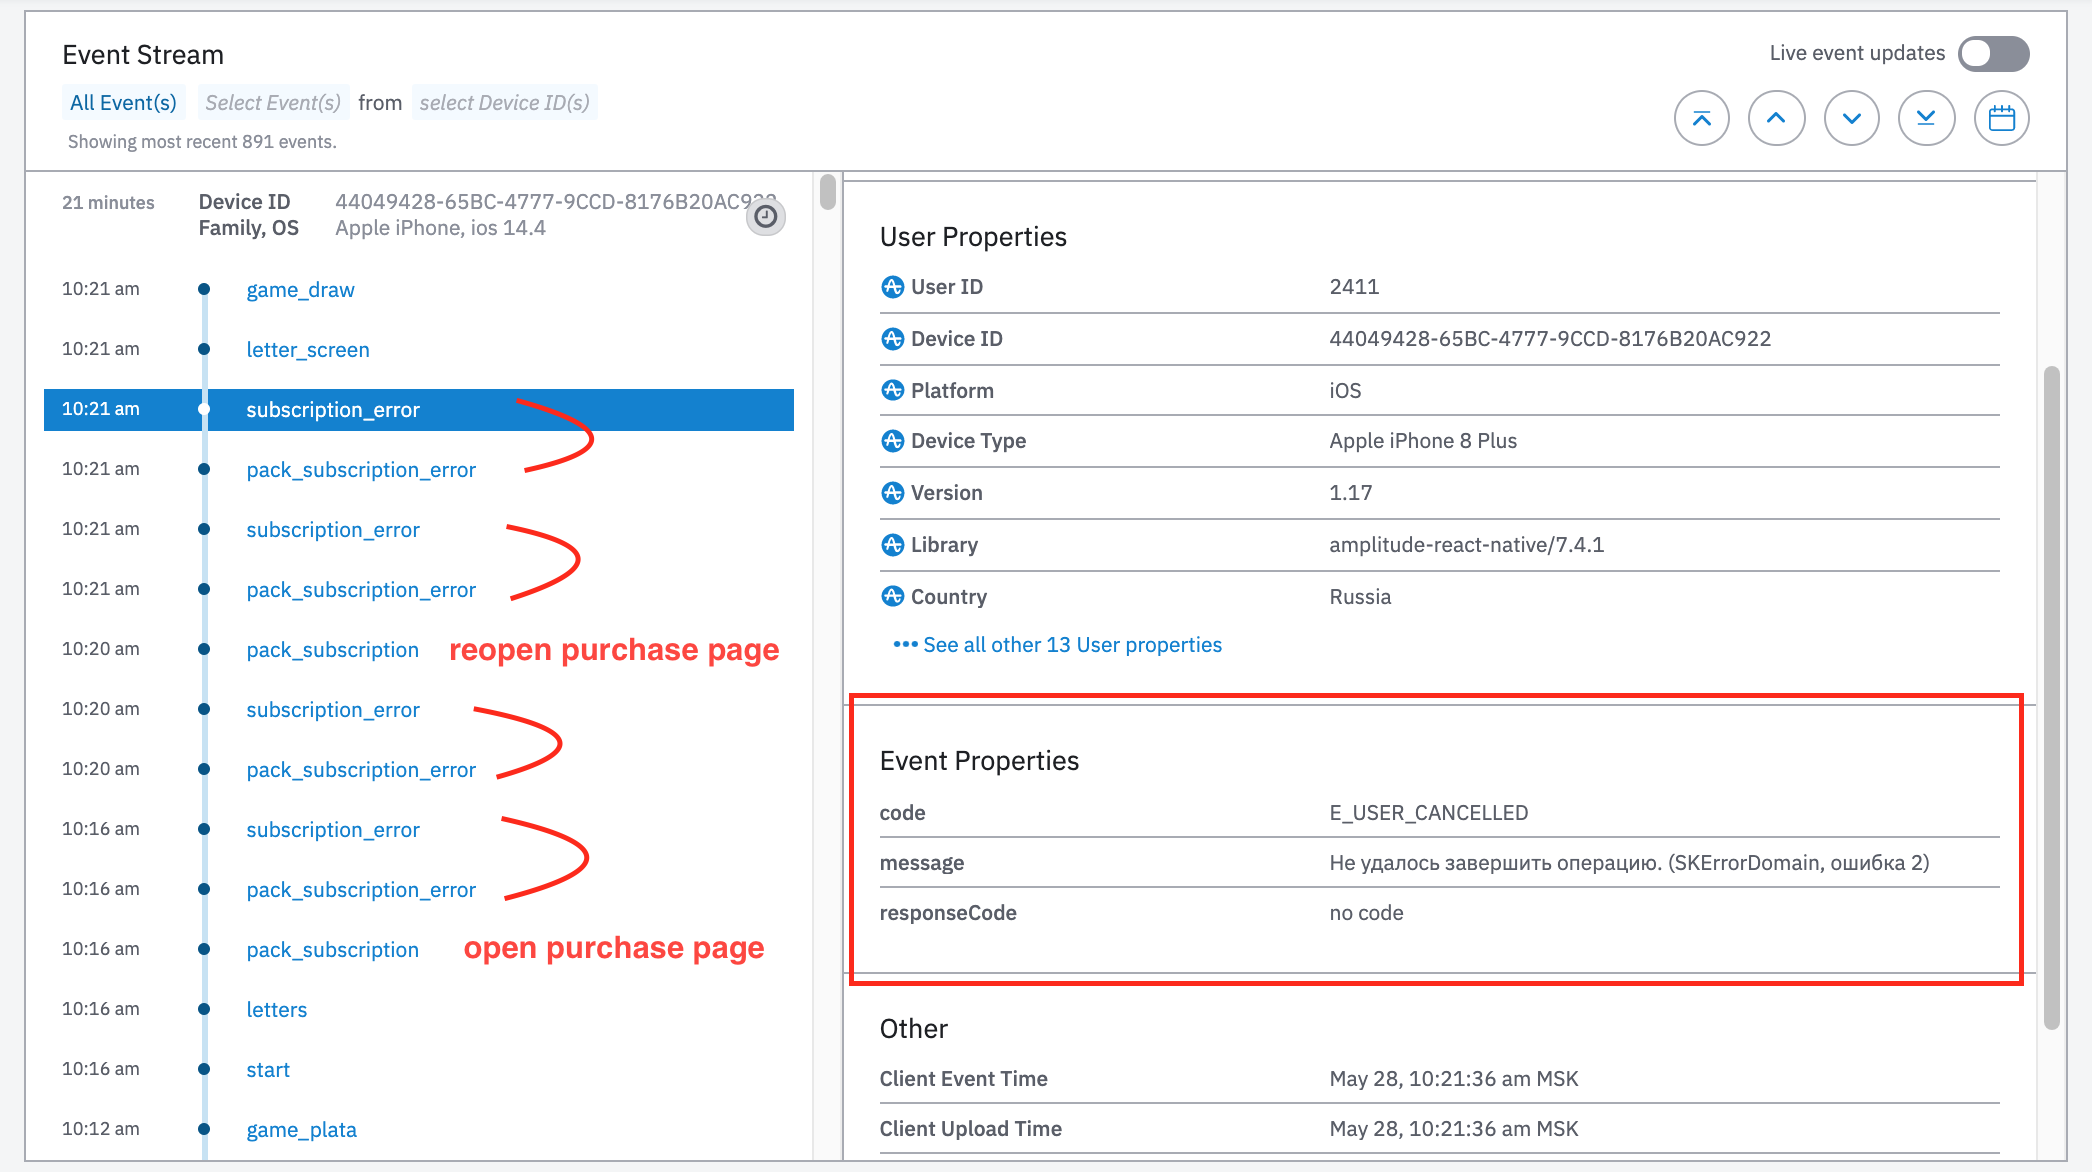
Task: Open the pack_subscription event at 10:16 am
Action: [x=332, y=948]
